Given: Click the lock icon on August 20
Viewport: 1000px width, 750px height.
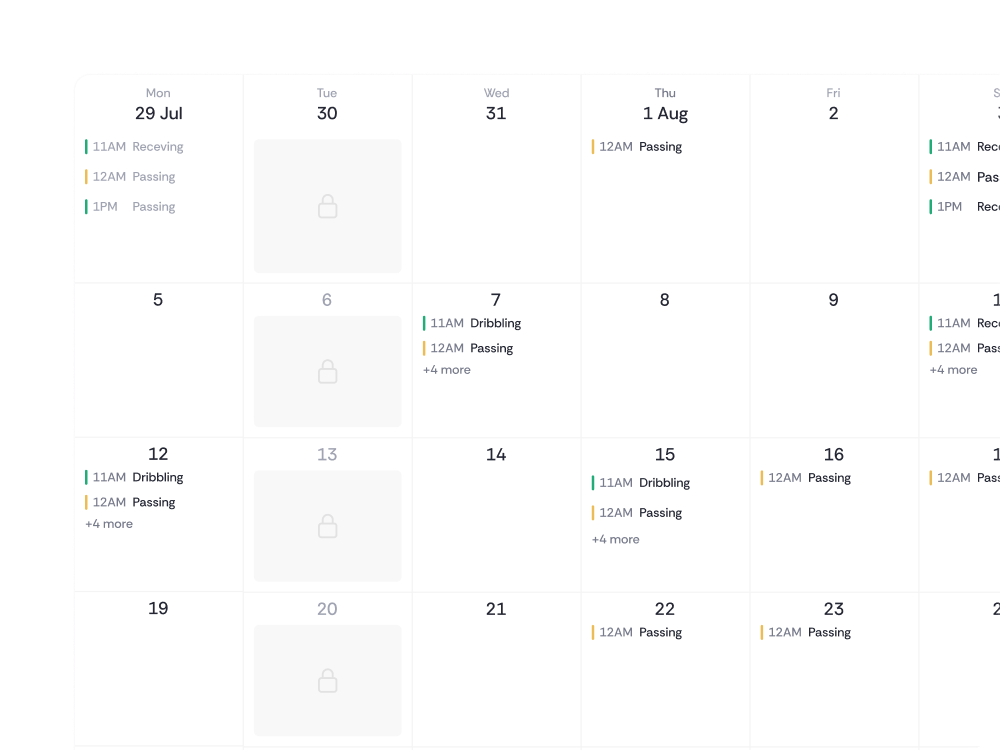Looking at the screenshot, I should point(326,681).
